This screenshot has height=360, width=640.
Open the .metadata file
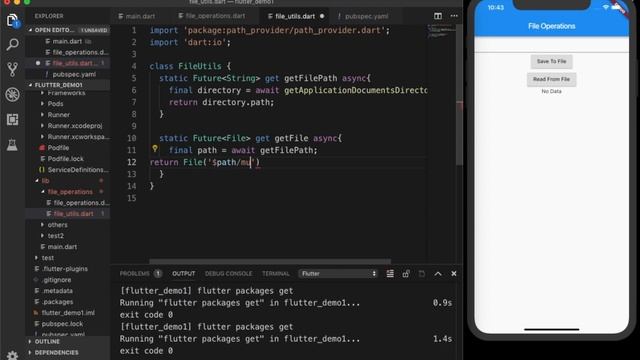(58, 291)
